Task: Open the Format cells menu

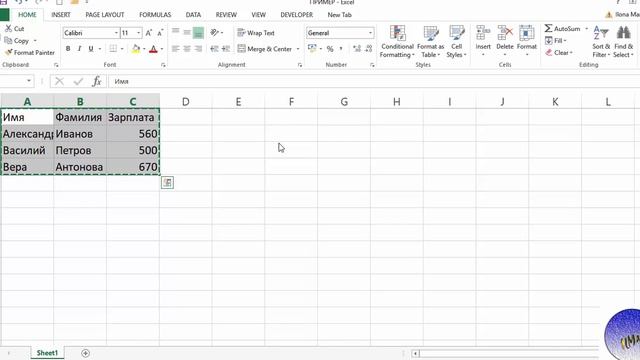Action: [x=527, y=41]
